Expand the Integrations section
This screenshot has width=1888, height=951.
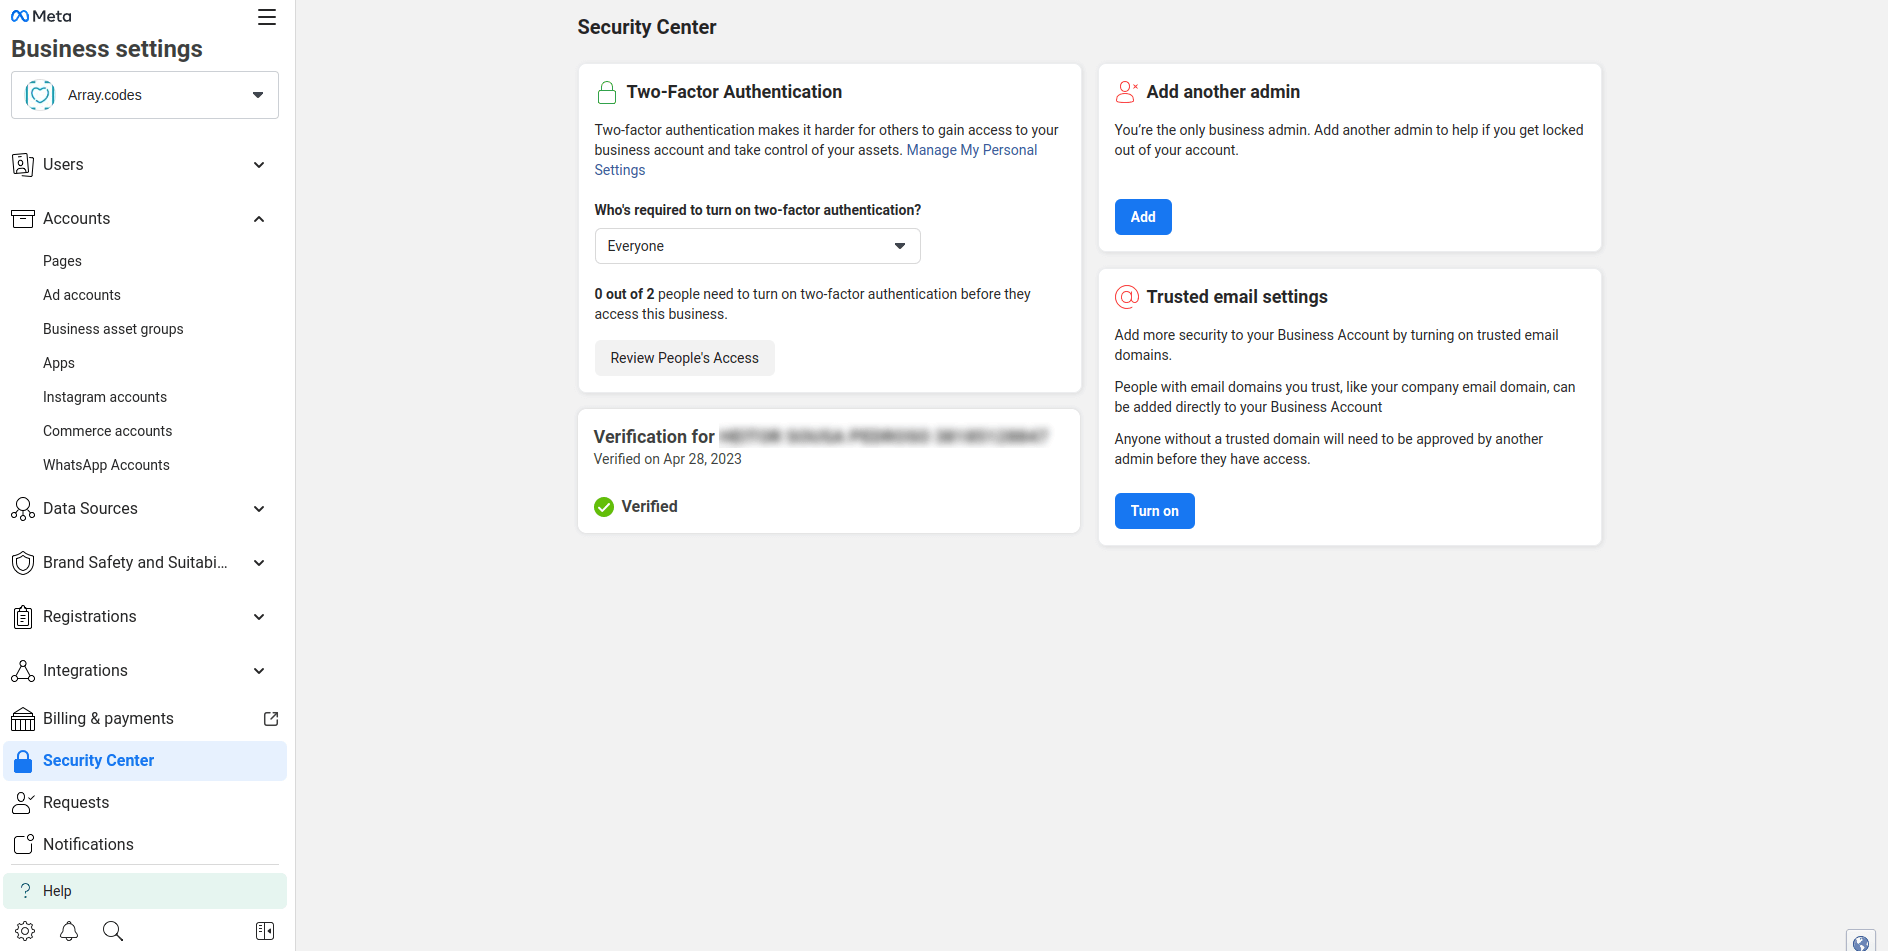(259, 671)
